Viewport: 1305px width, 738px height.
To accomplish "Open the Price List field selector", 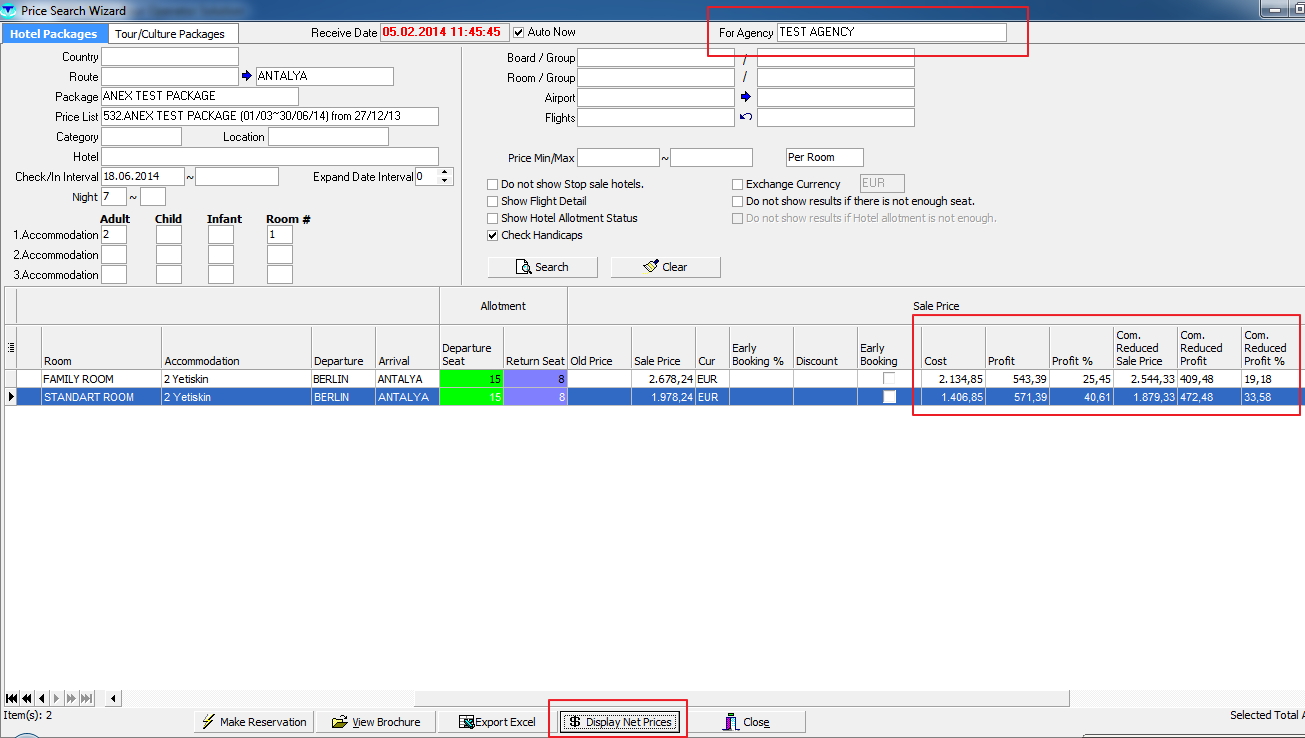I will [270, 117].
